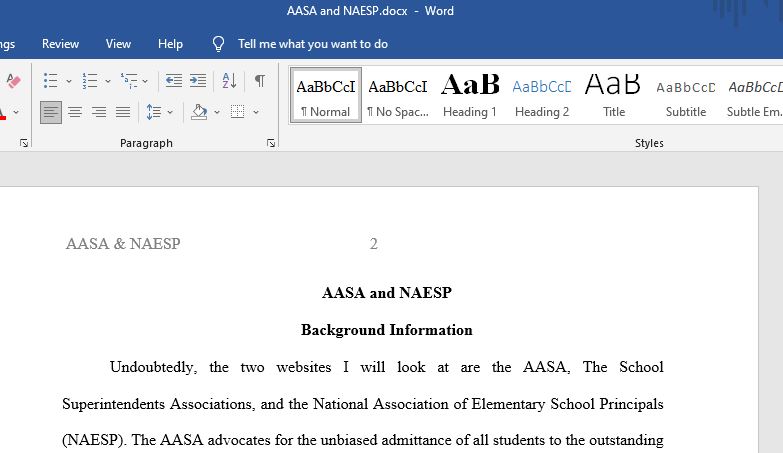Select the No Spacing style
The image size is (783, 453).
(397, 95)
